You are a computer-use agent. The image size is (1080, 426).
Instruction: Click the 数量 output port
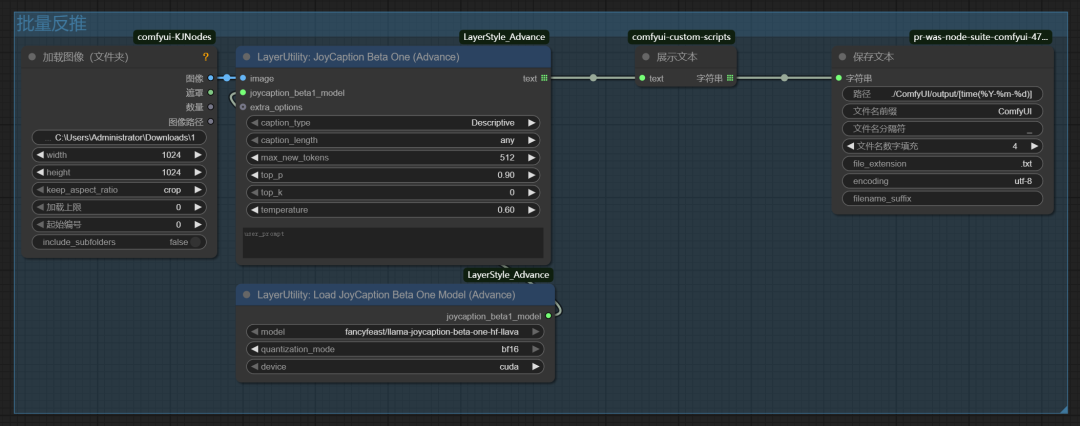(x=211, y=107)
